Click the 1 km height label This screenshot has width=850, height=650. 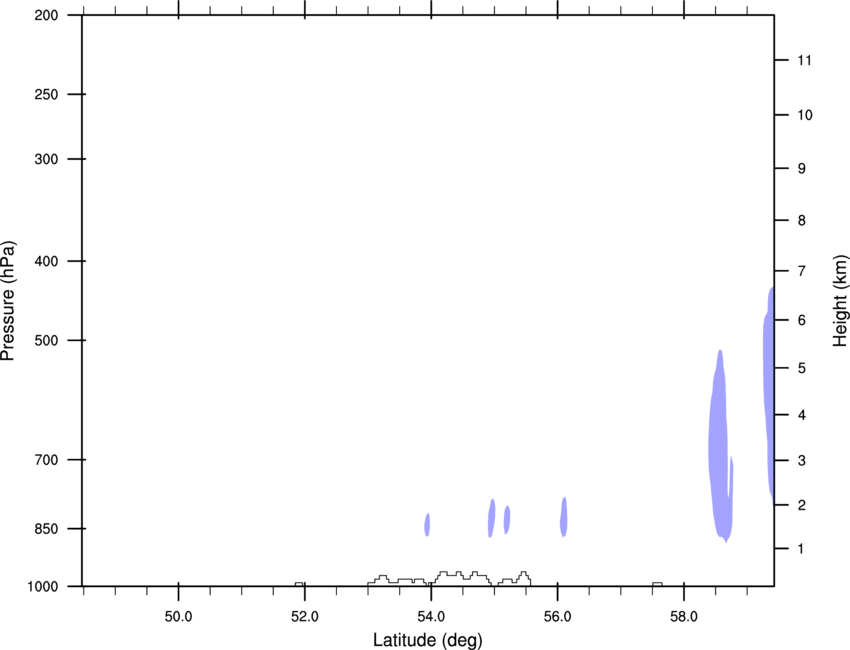coord(801,549)
